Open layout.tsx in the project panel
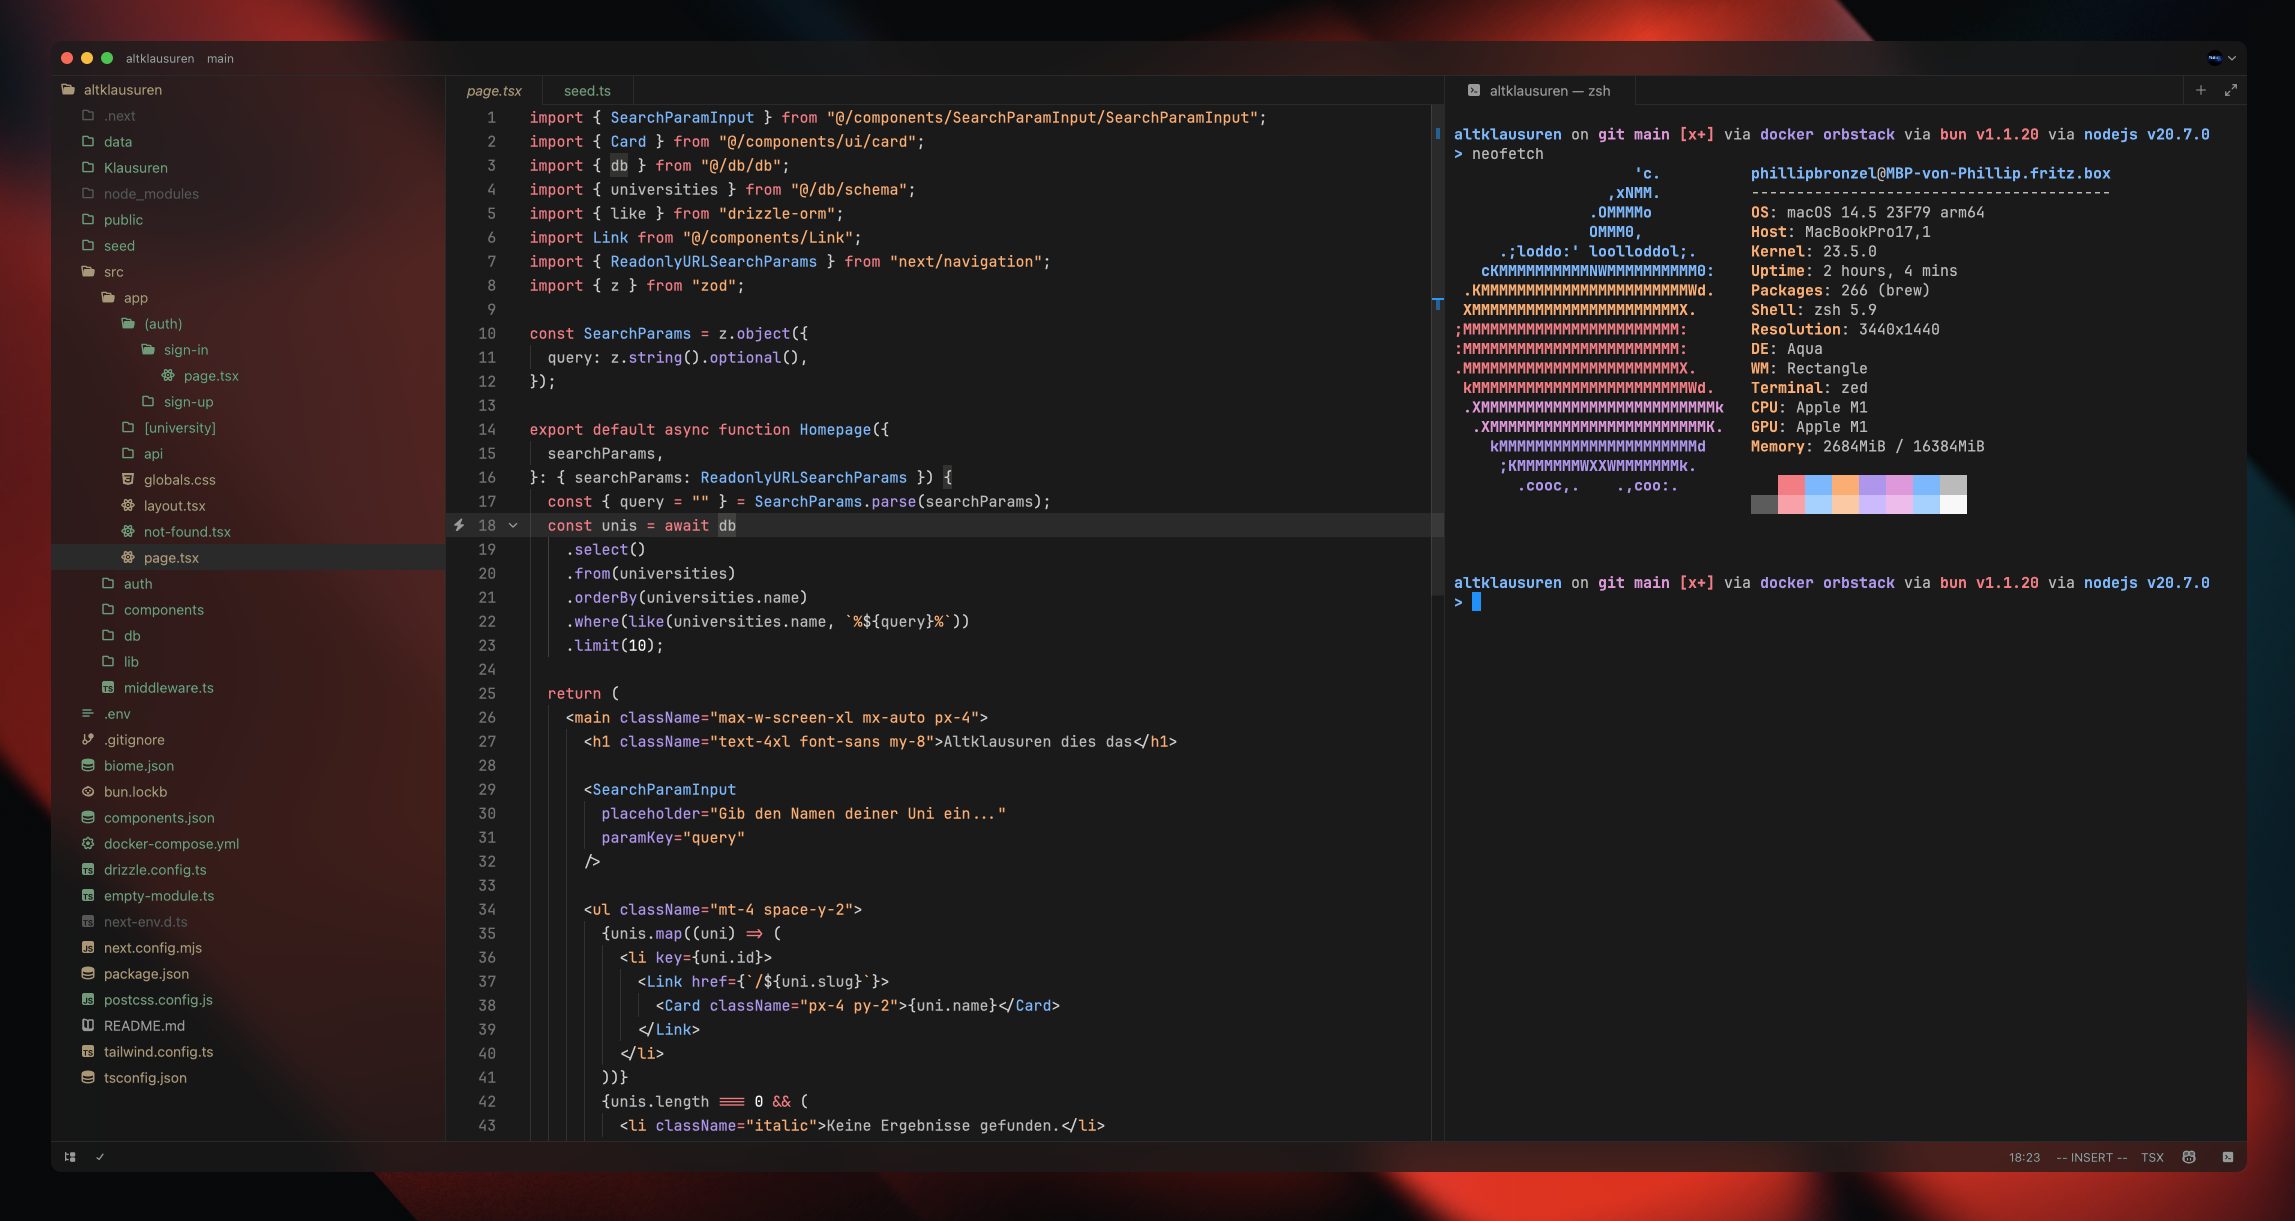The width and height of the screenshot is (2295, 1221). tap(248, 505)
